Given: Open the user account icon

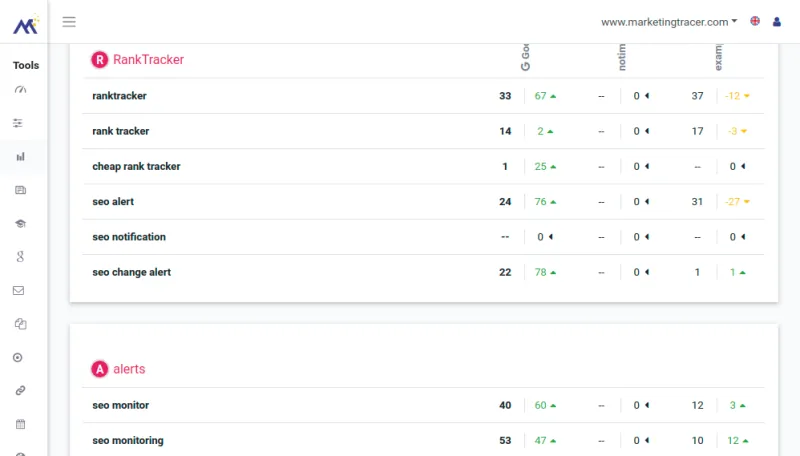Looking at the screenshot, I should (777, 22).
